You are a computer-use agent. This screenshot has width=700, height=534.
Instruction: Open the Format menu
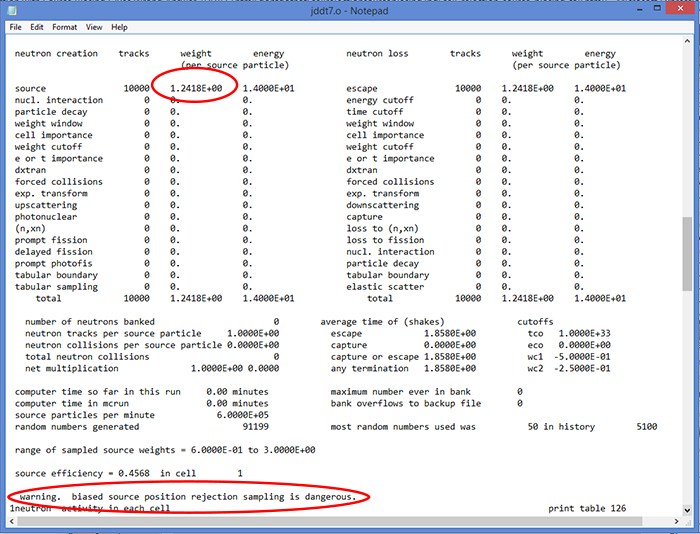[64, 27]
